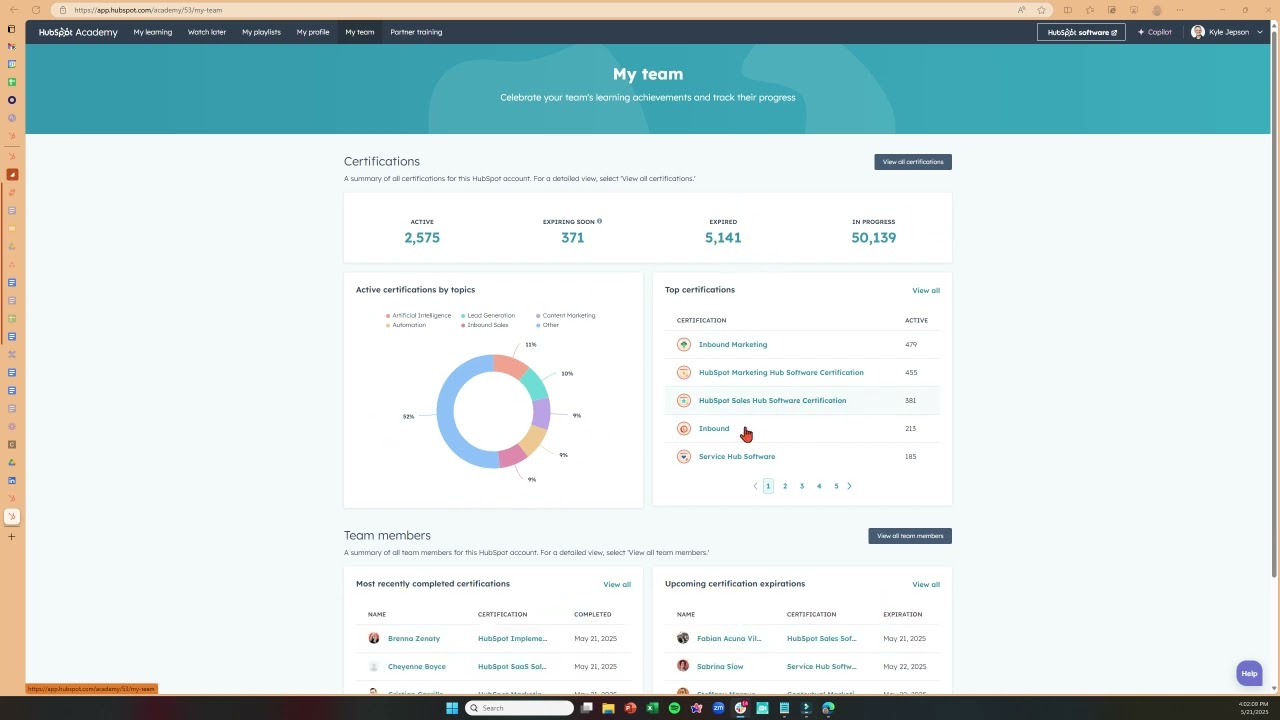Screen dimensions: 1280x720
Task: Click the Marketing Hub Software badge icon
Action: (x=684, y=373)
